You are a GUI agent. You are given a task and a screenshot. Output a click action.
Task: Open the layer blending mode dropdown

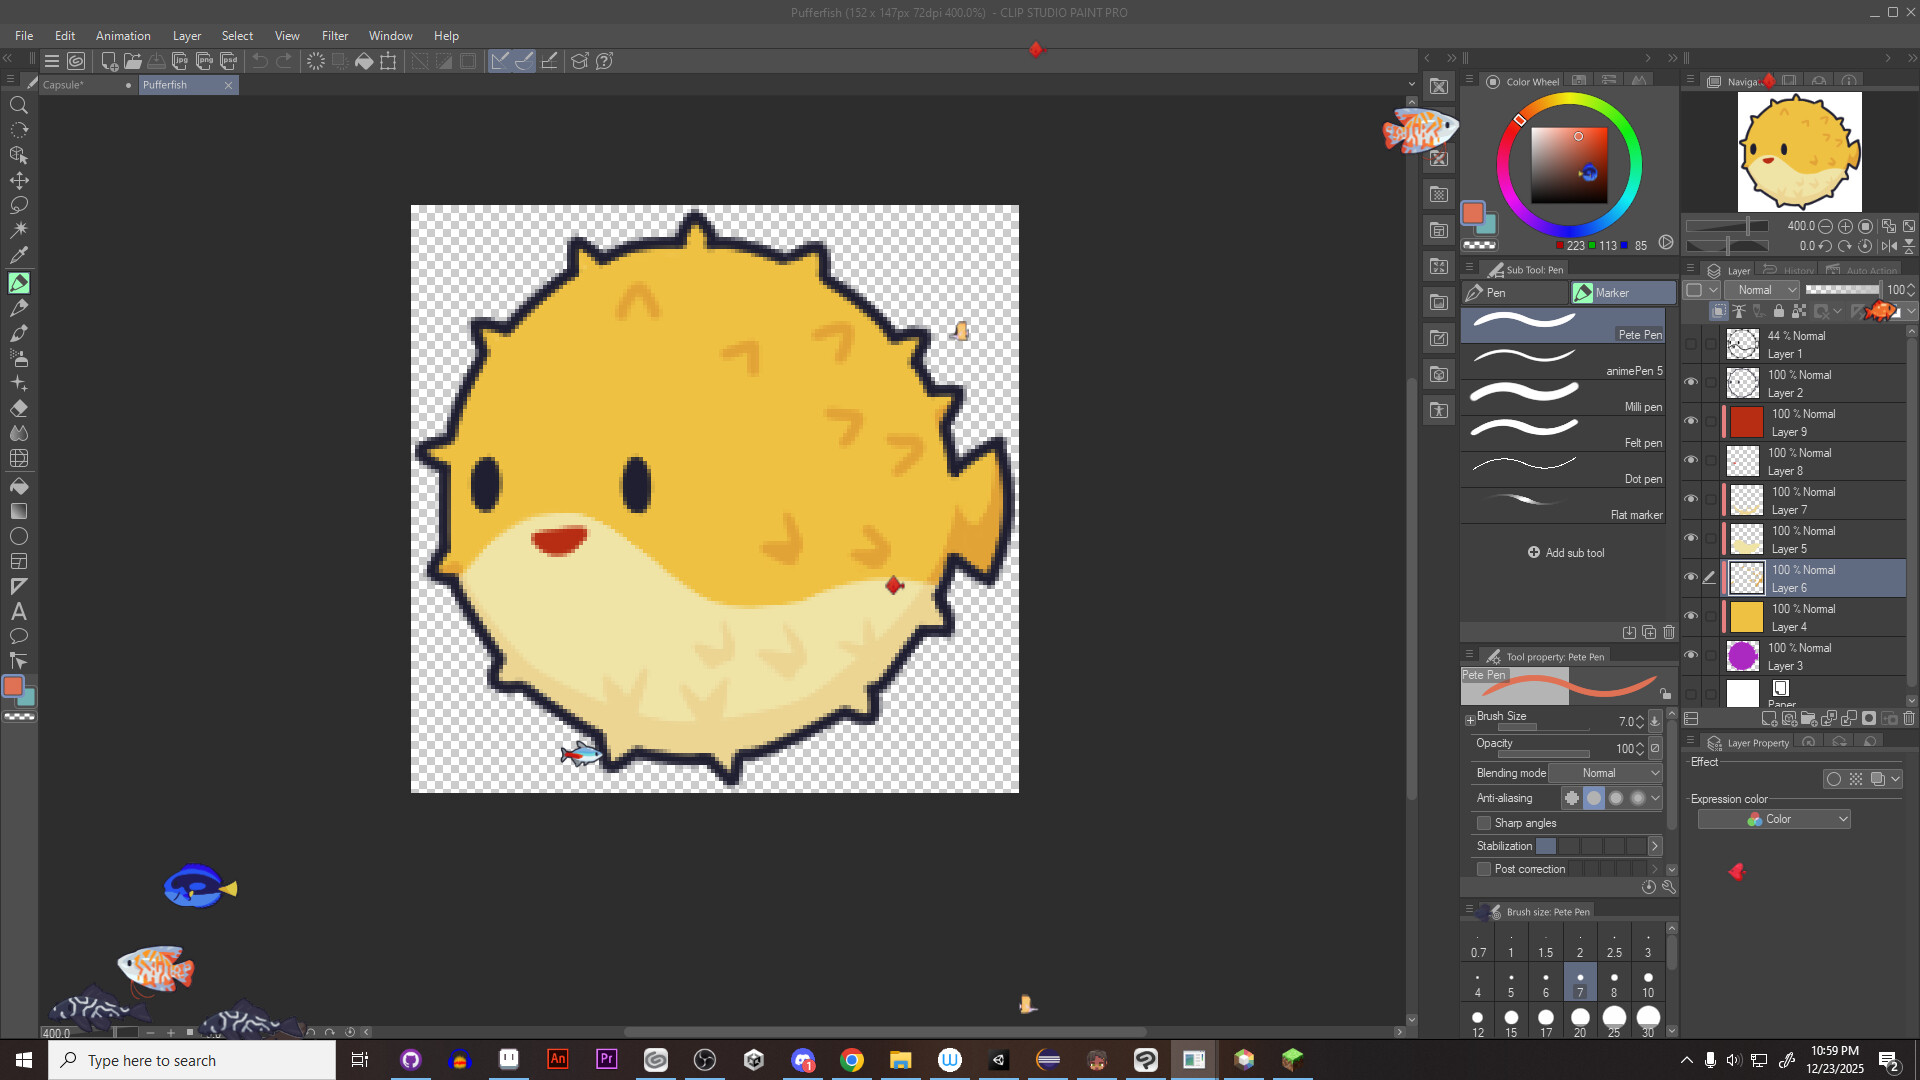pos(1762,289)
